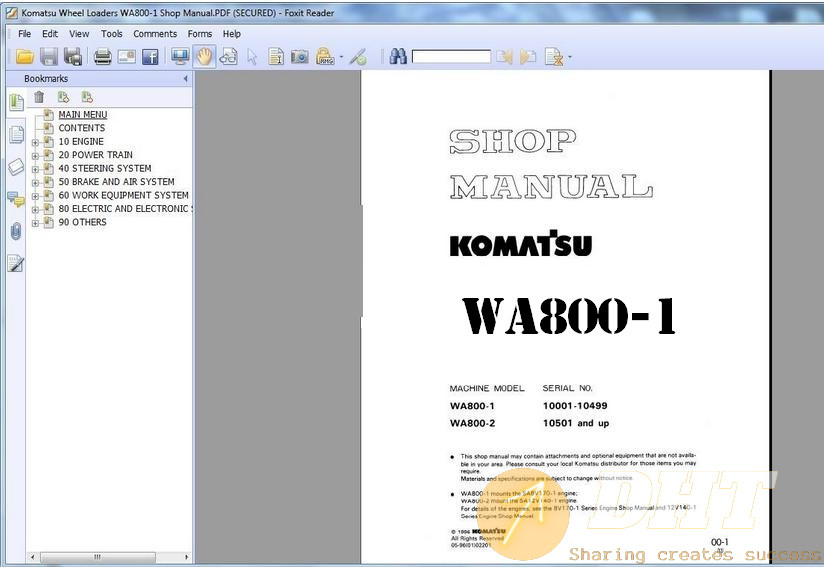Click the delete bookmark trash icon

[39, 97]
